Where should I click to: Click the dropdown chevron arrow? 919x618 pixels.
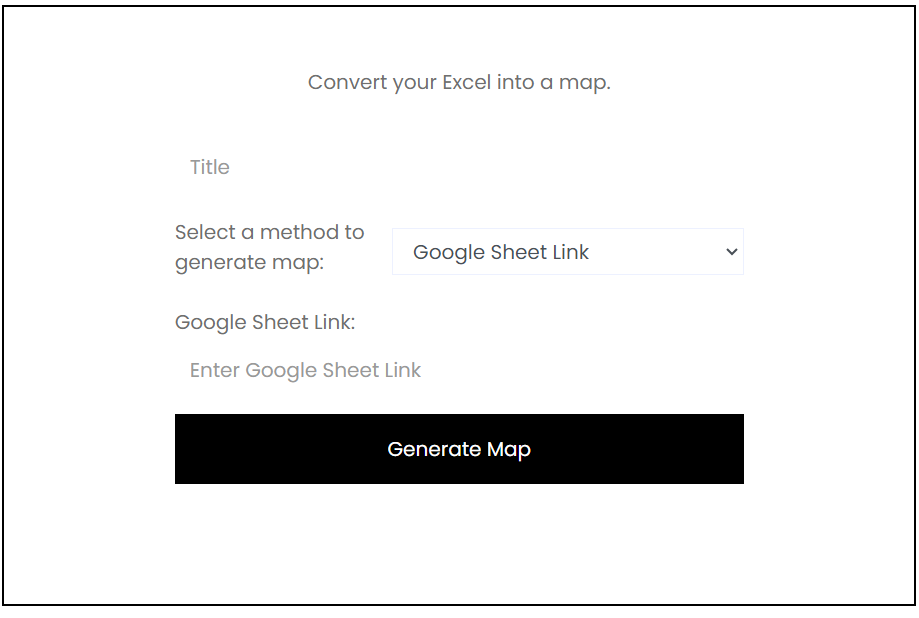coord(731,252)
